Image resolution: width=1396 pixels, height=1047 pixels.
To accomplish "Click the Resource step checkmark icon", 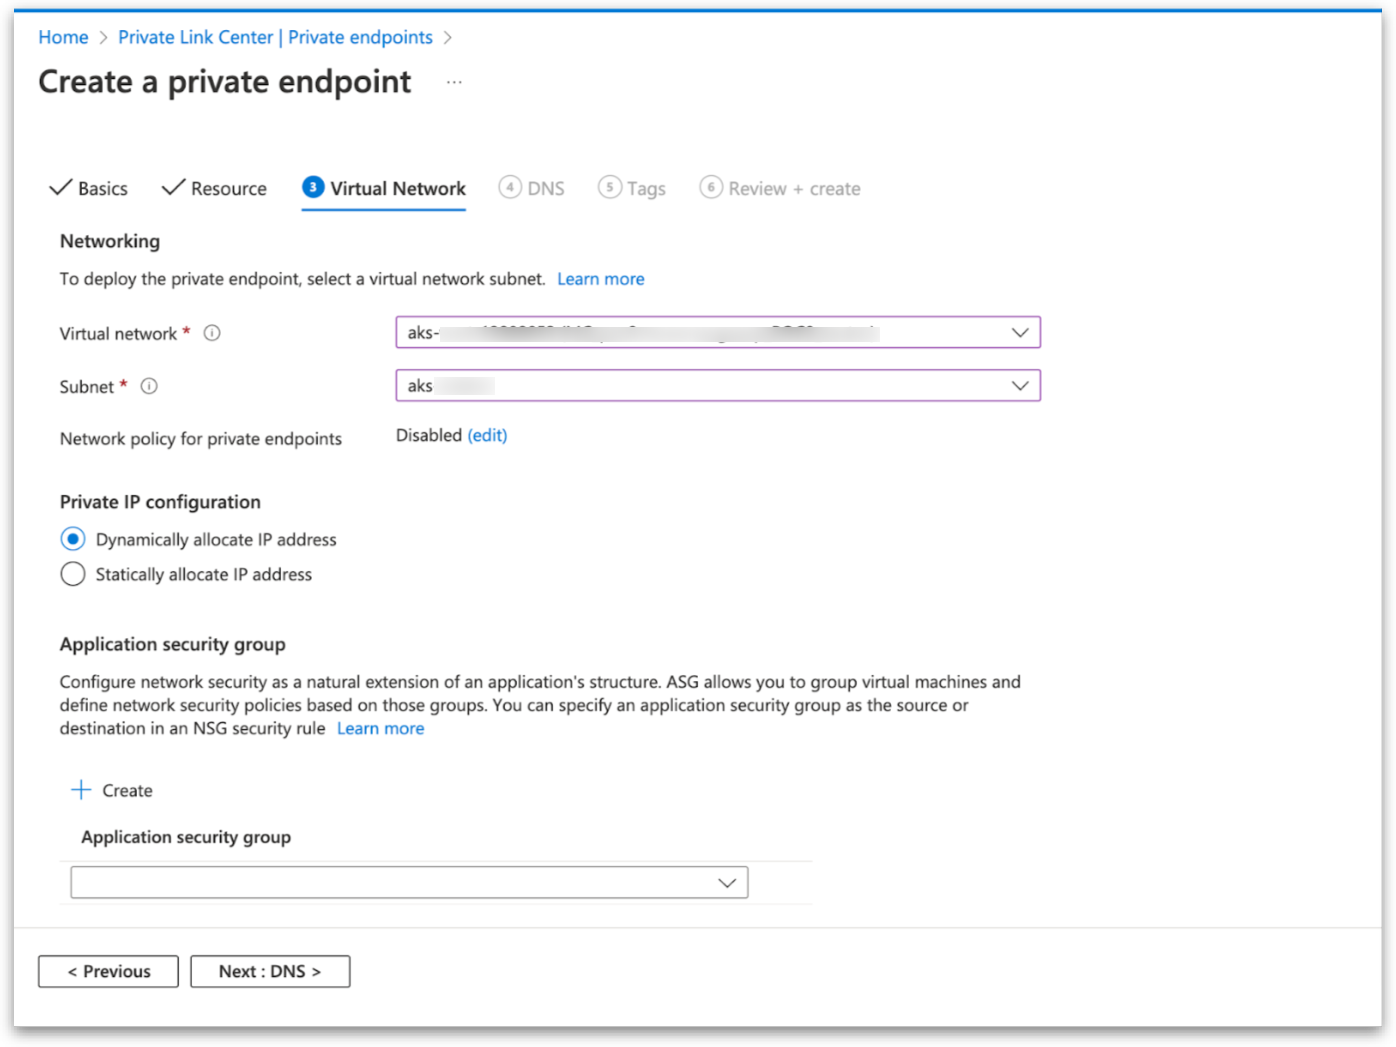I will (174, 188).
